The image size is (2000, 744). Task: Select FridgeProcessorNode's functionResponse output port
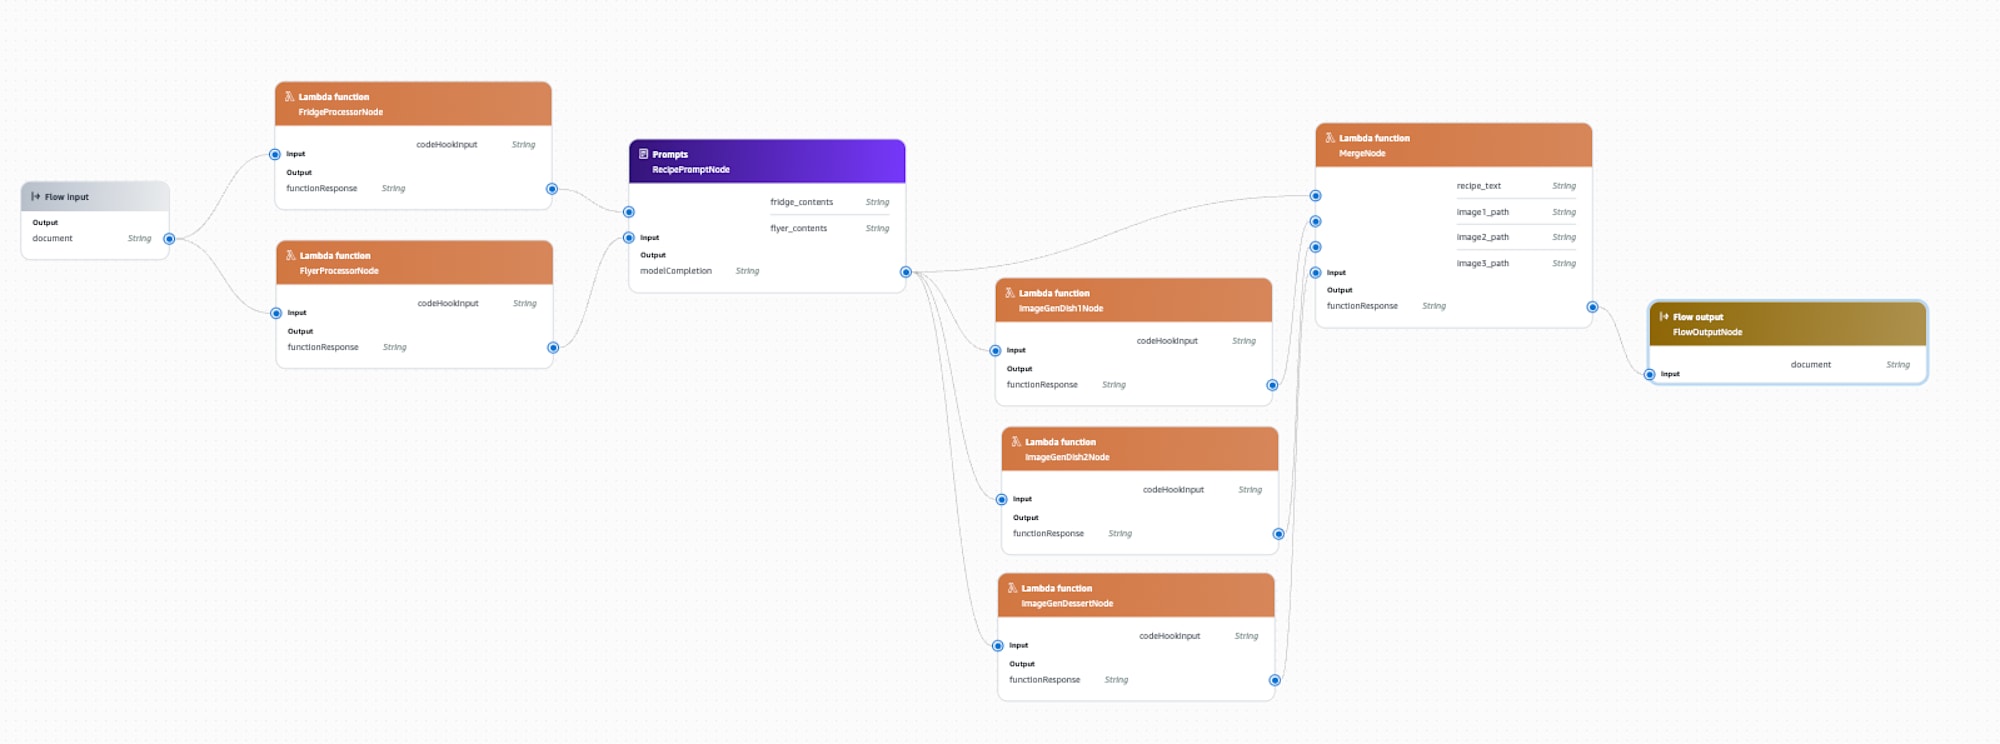[552, 189]
